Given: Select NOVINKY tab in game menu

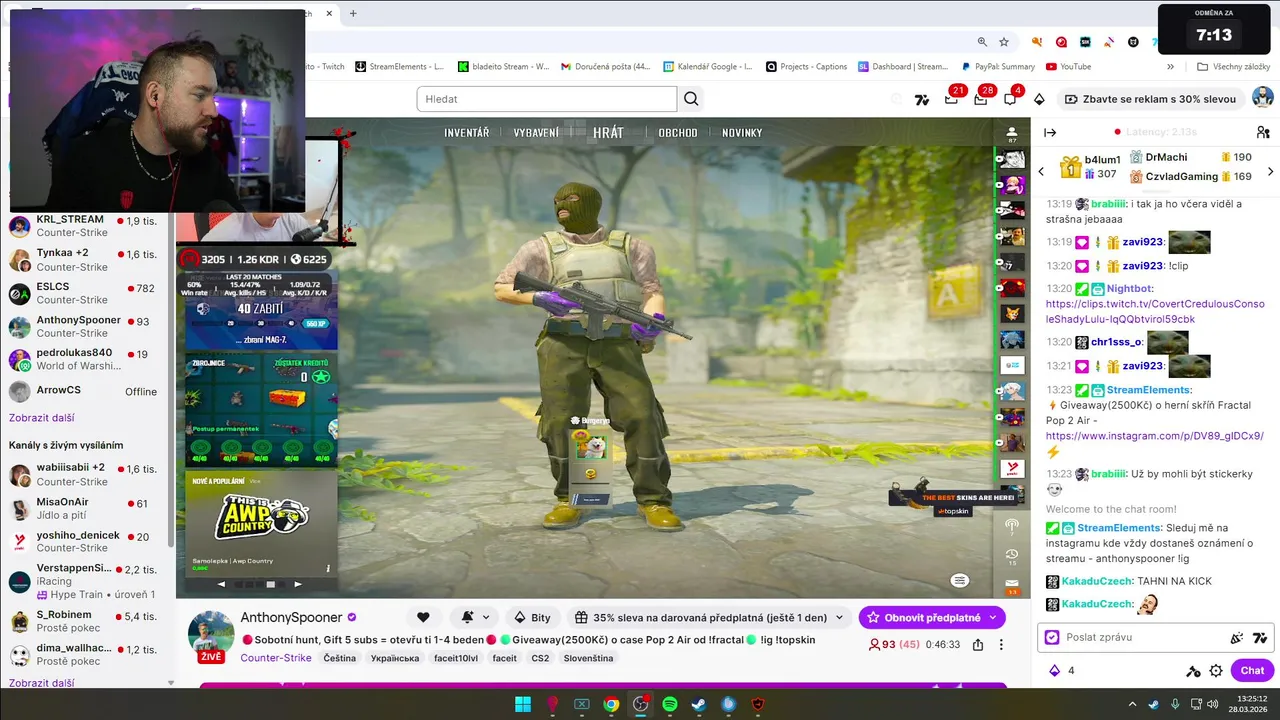Looking at the screenshot, I should [x=742, y=132].
